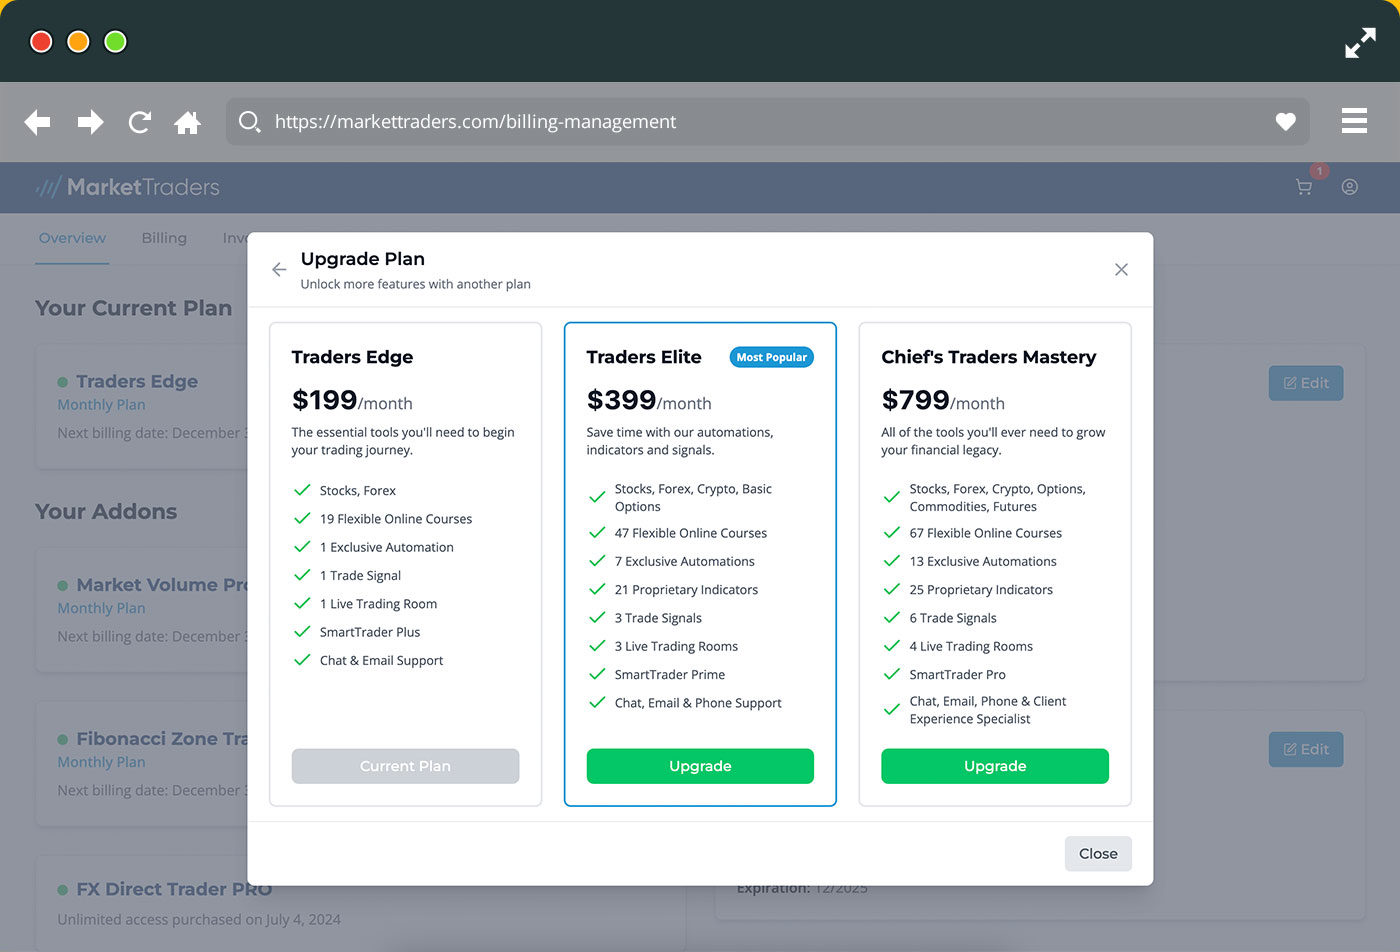This screenshot has width=1400, height=952.
Task: Click the $799/month price
Action: [943, 400]
